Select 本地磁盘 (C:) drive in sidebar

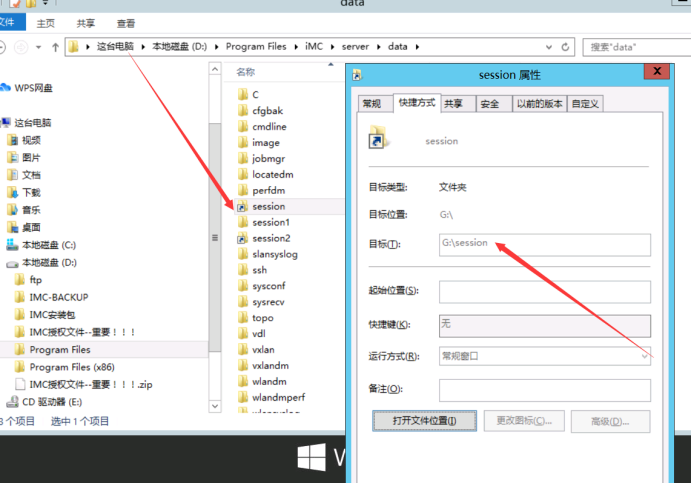pos(49,245)
